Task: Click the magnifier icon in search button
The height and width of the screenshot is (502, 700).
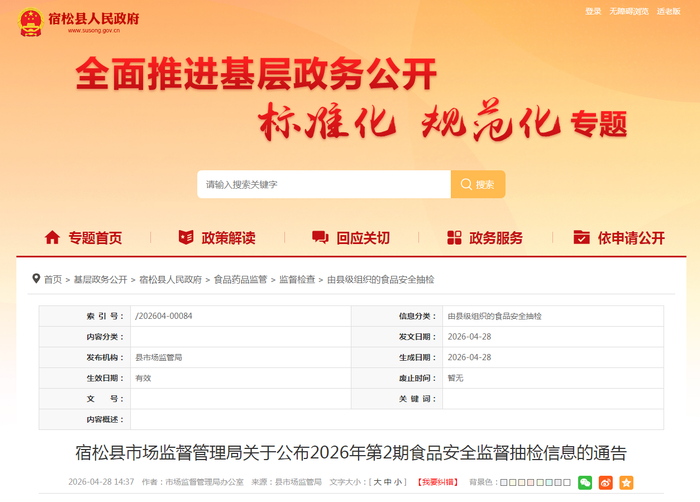Action: pos(466,184)
